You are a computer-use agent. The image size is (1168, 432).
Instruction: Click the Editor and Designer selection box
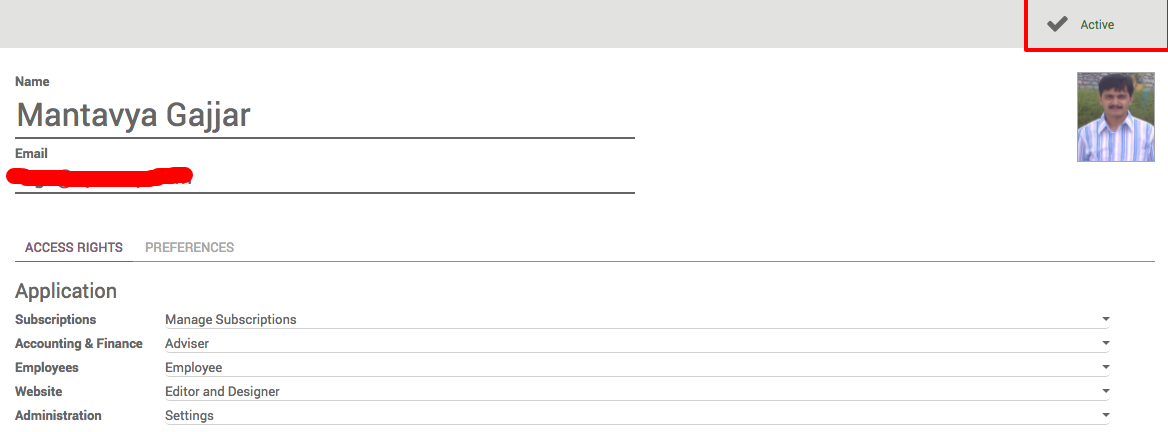(x=637, y=391)
